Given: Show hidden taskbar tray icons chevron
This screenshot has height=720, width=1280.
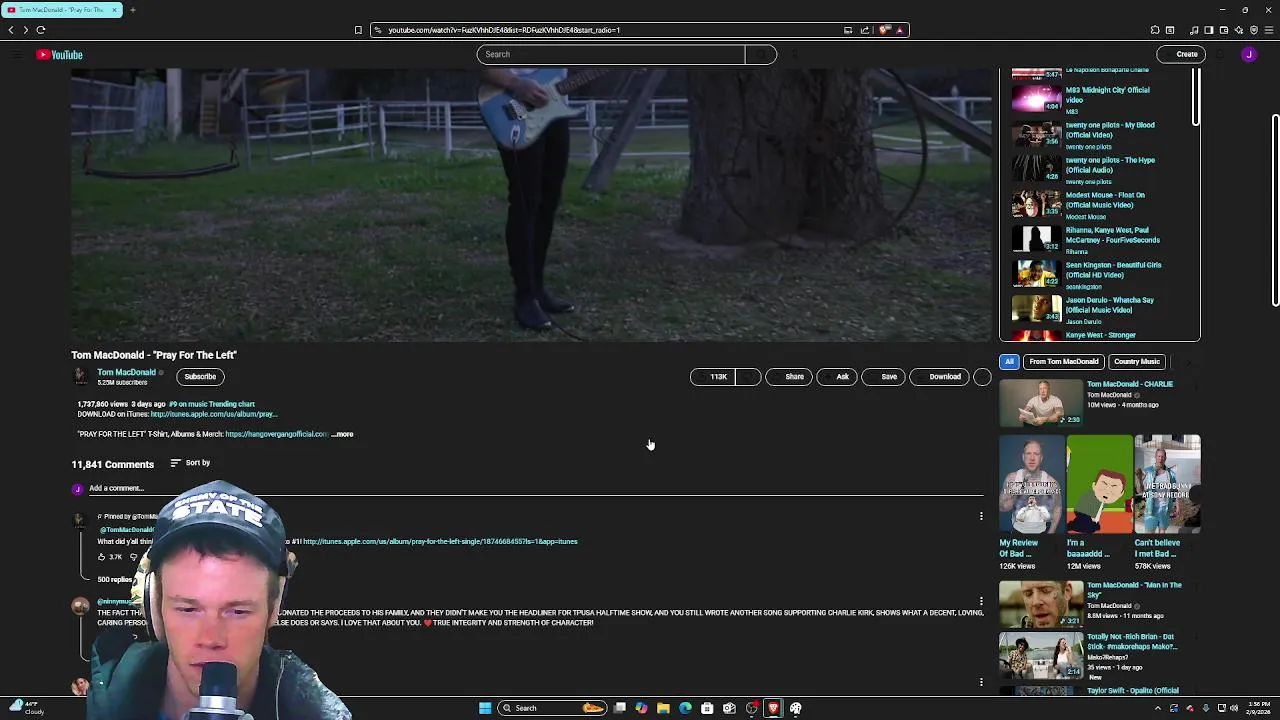Looking at the screenshot, I should [x=1158, y=708].
